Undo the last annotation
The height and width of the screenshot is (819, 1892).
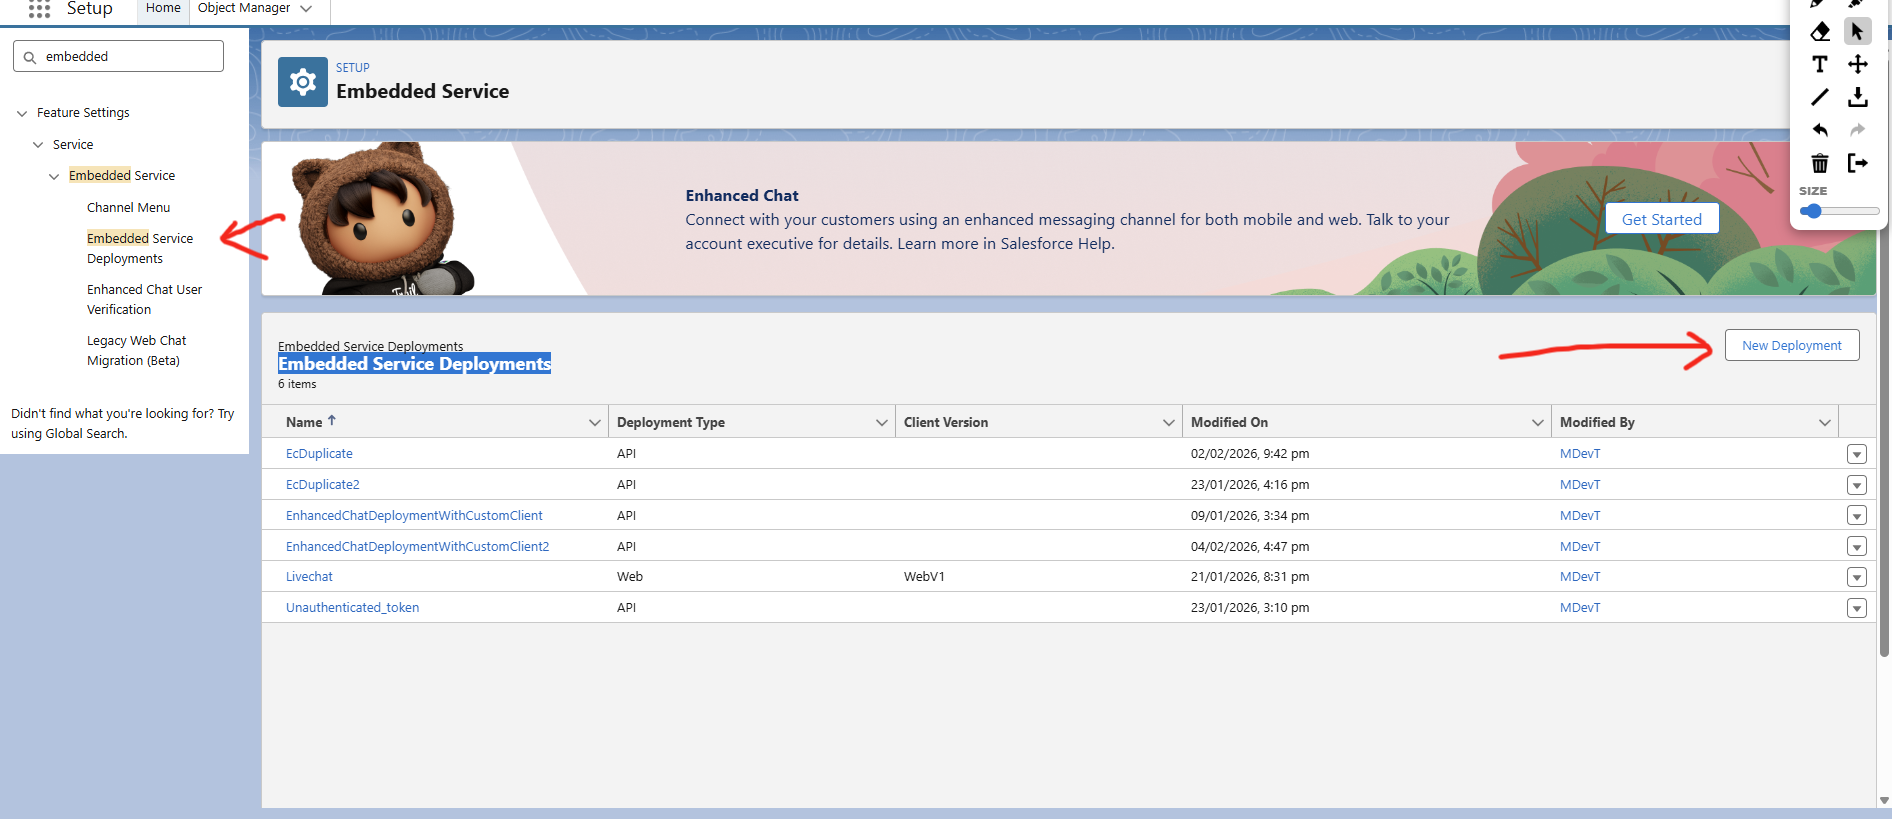[1820, 130]
